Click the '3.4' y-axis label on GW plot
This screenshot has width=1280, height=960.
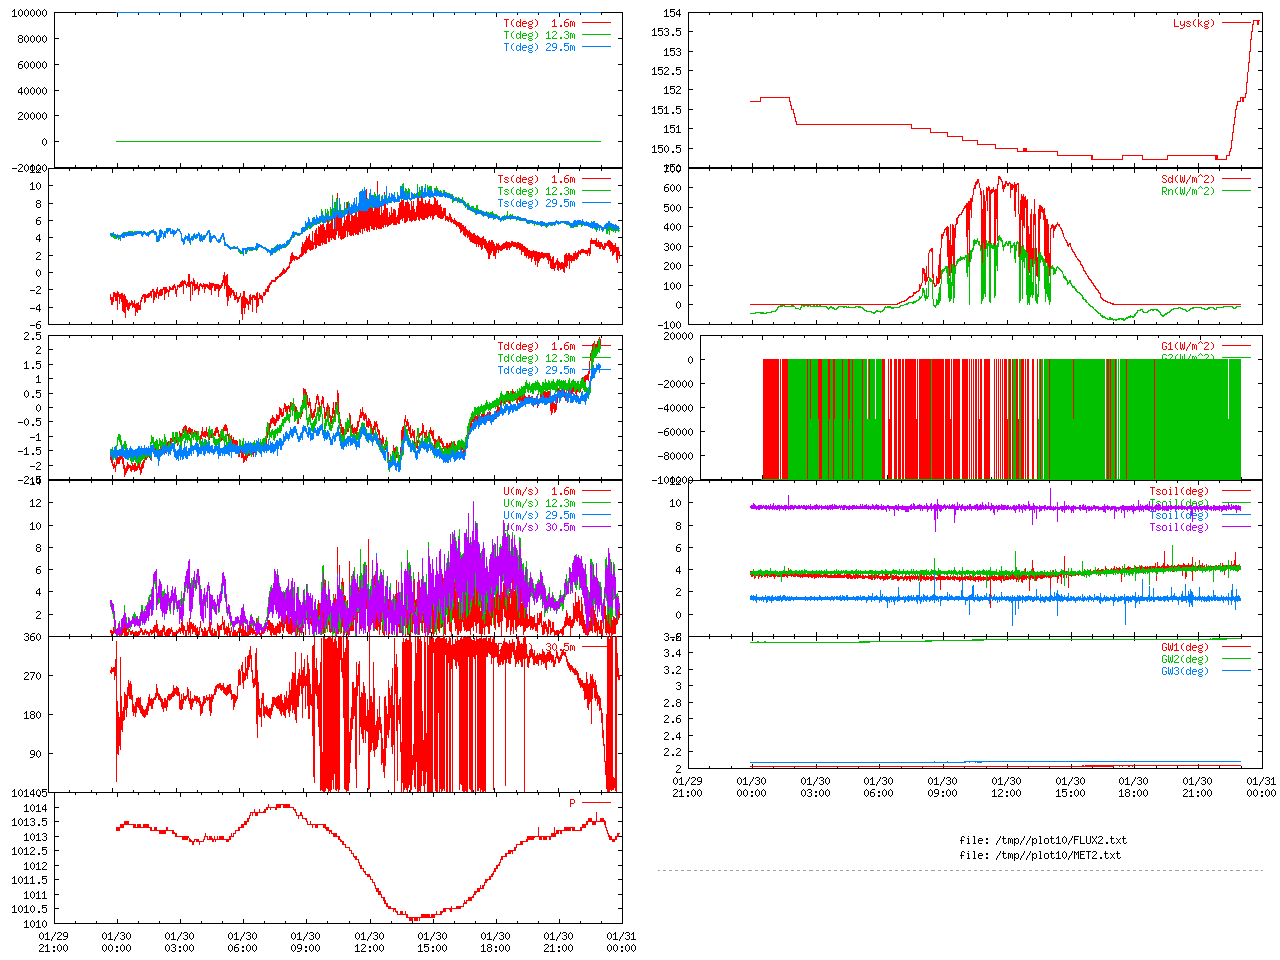[672, 654]
